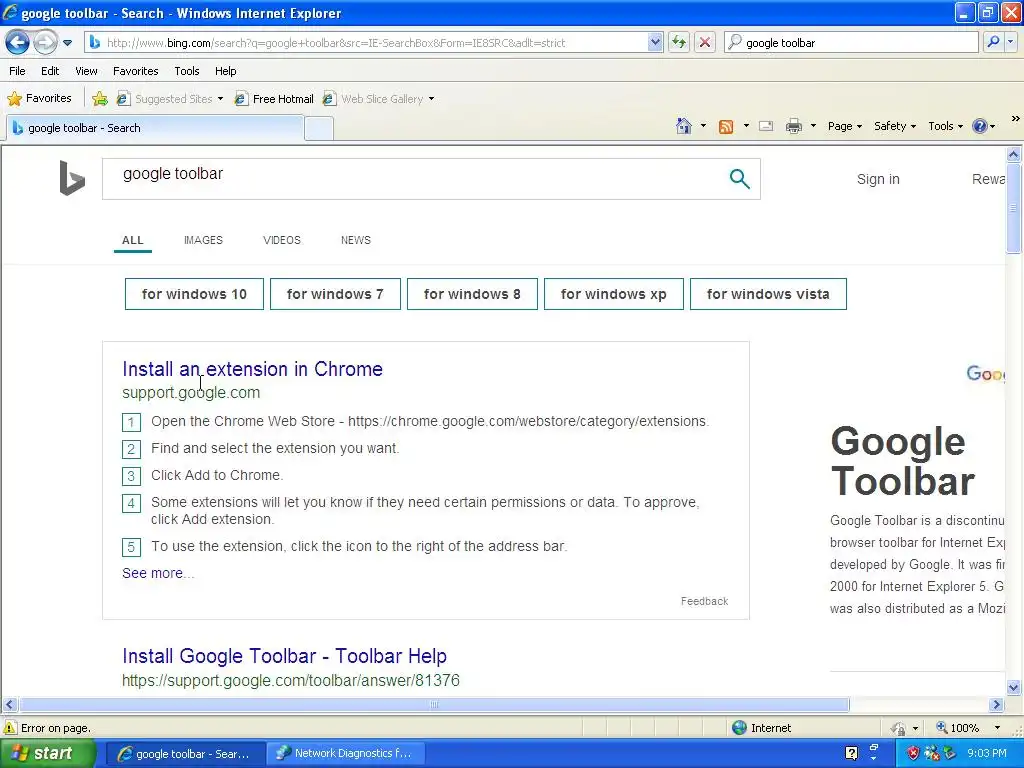Open the Page menu in command bar

(844, 126)
